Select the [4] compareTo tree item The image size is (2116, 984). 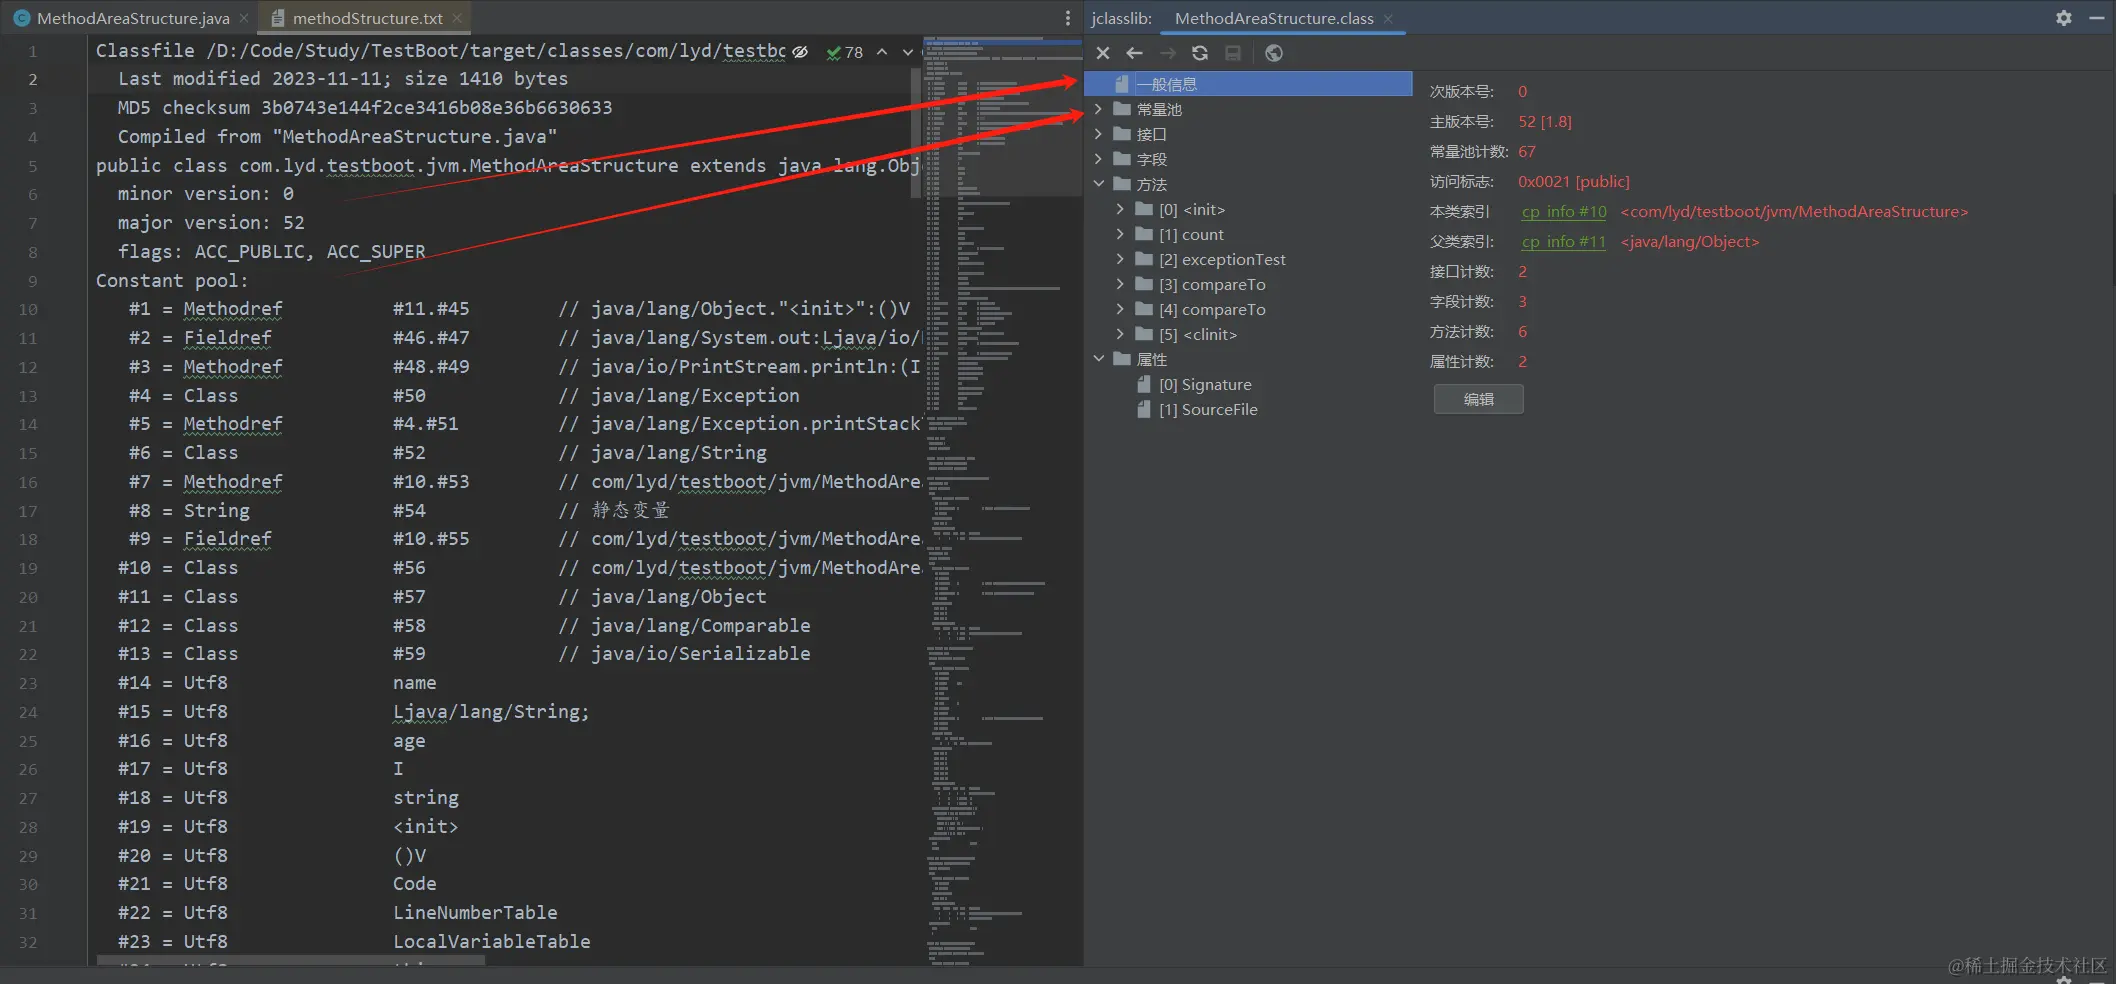[x=1212, y=309]
